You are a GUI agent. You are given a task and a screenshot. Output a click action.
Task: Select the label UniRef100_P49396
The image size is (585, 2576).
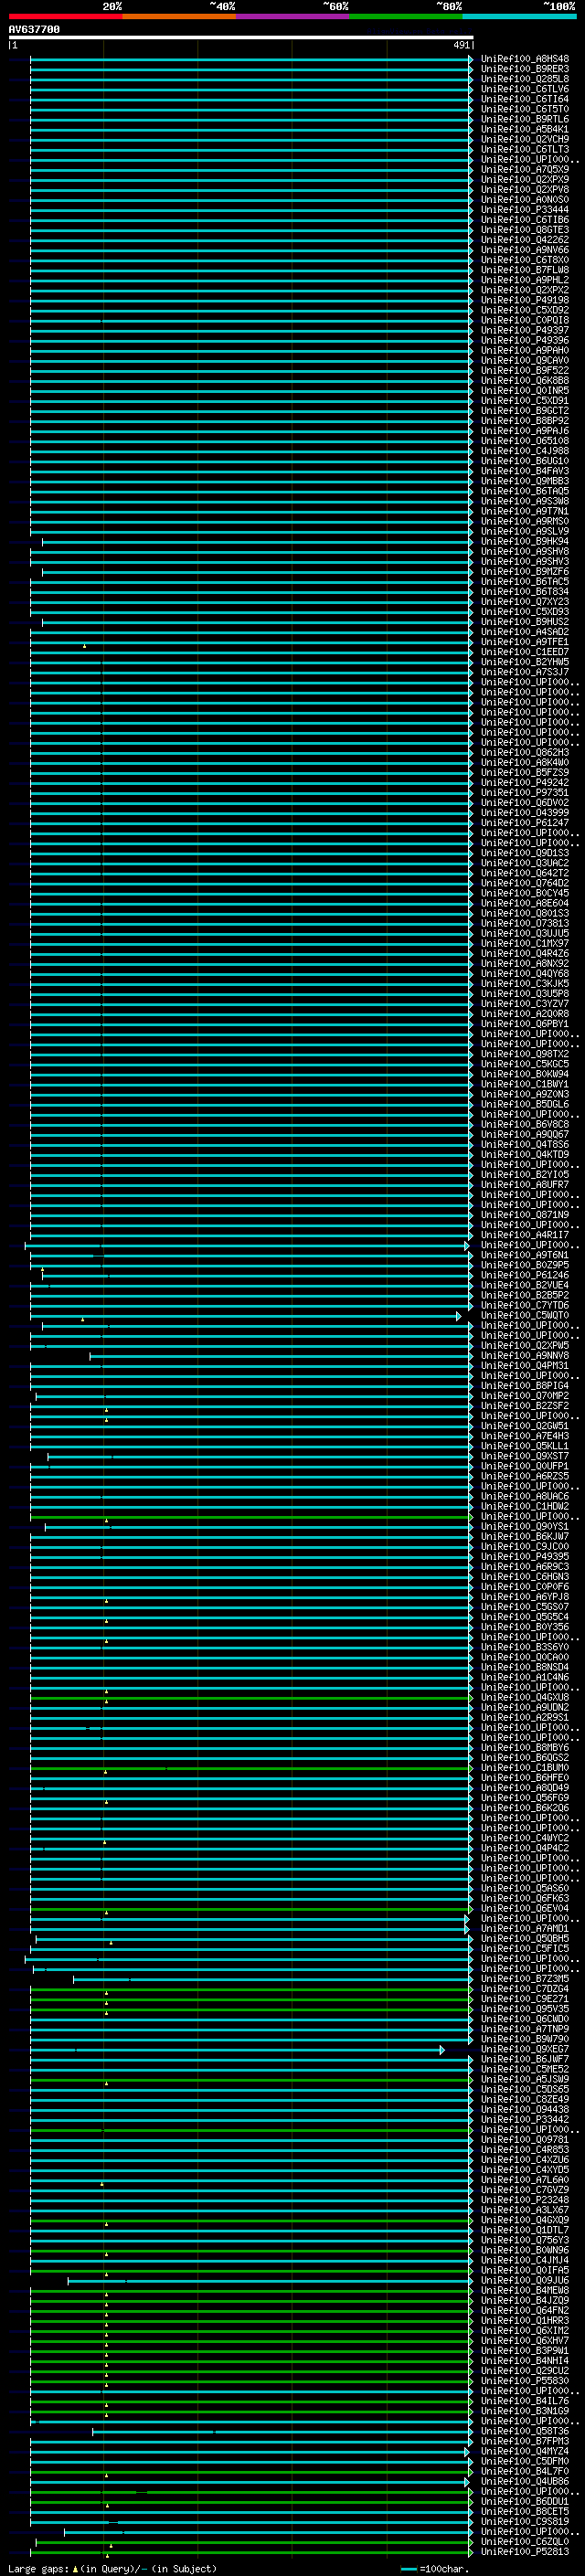coord(525,341)
